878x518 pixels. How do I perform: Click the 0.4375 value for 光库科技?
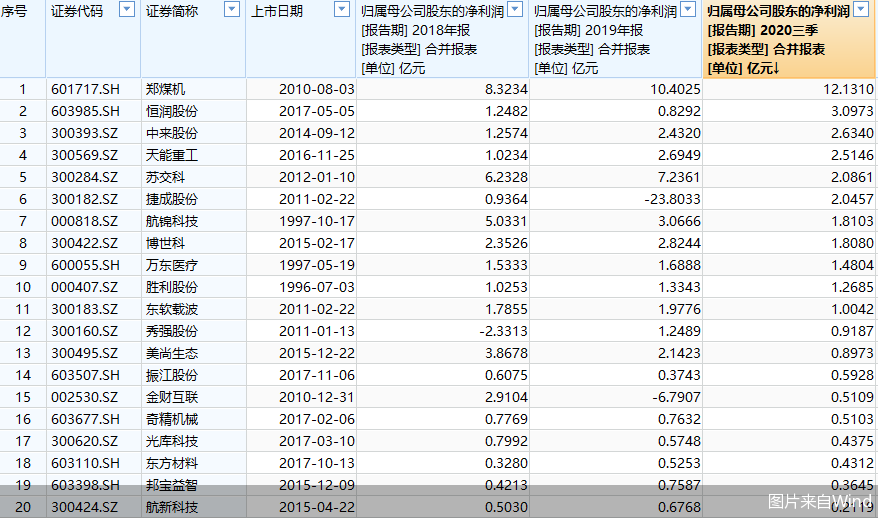click(852, 441)
